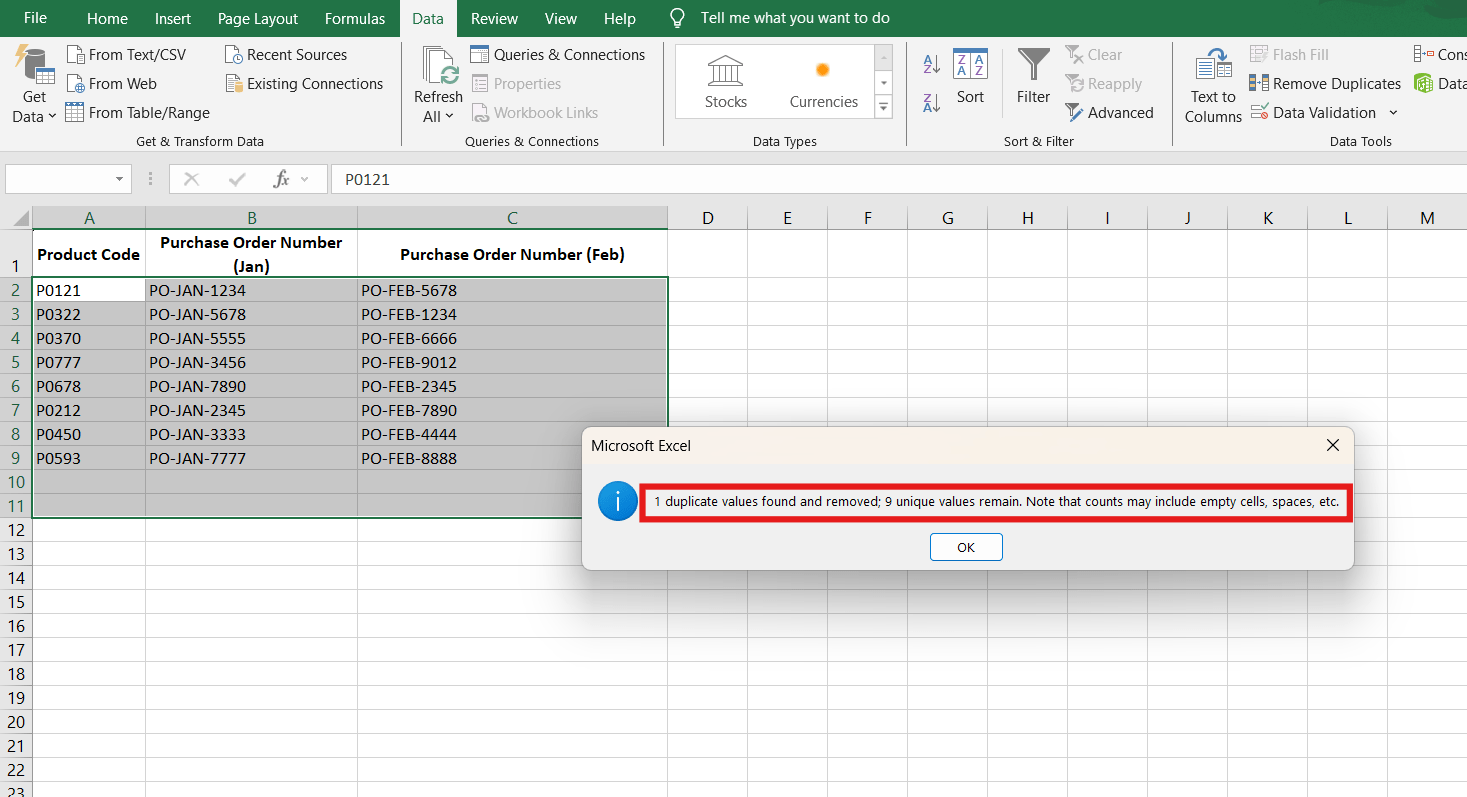Import data From Text/CSV

126,55
